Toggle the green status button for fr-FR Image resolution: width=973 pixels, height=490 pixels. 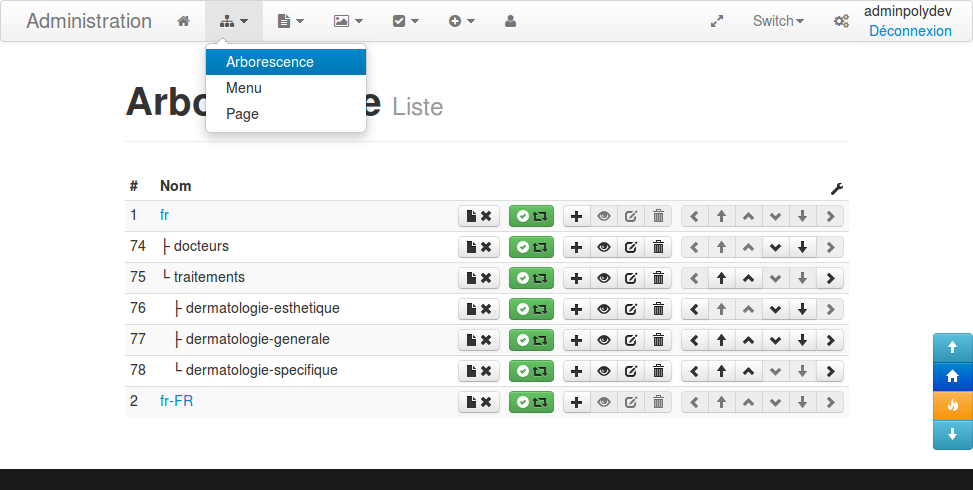531,402
